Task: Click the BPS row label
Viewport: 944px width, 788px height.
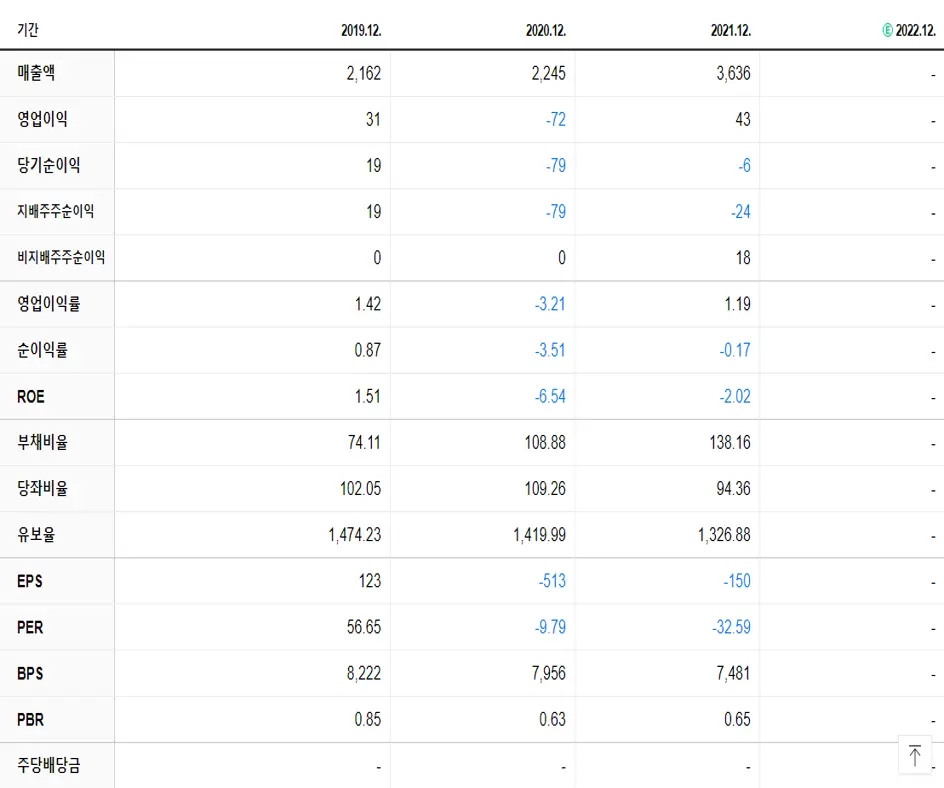Action: point(30,674)
